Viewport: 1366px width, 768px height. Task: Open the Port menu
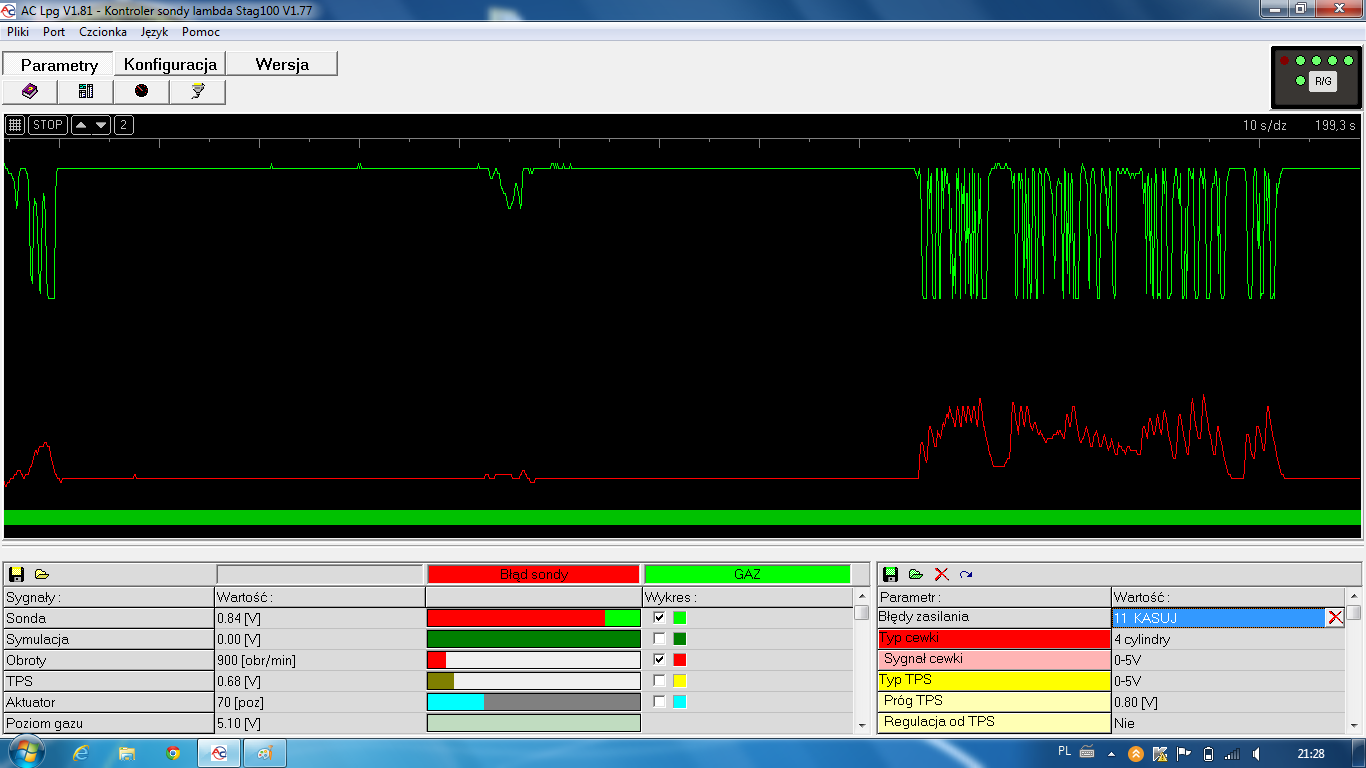point(54,32)
